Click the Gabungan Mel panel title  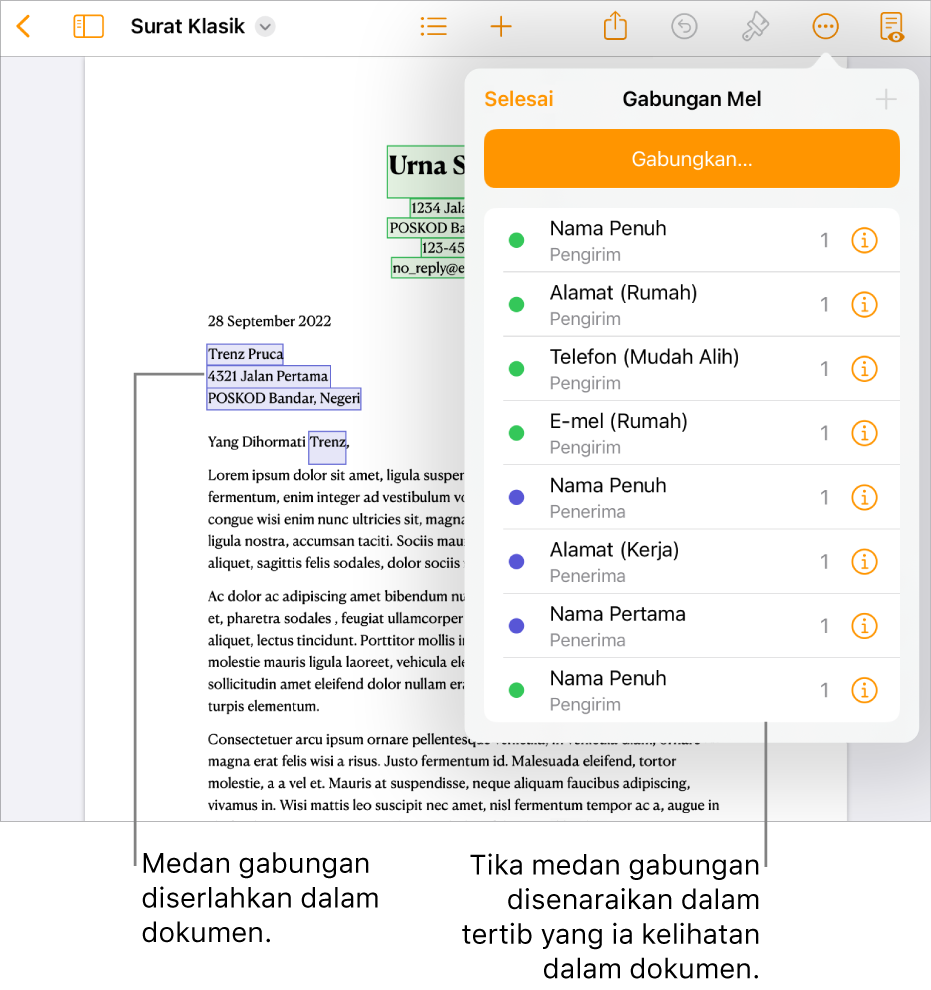tap(692, 99)
